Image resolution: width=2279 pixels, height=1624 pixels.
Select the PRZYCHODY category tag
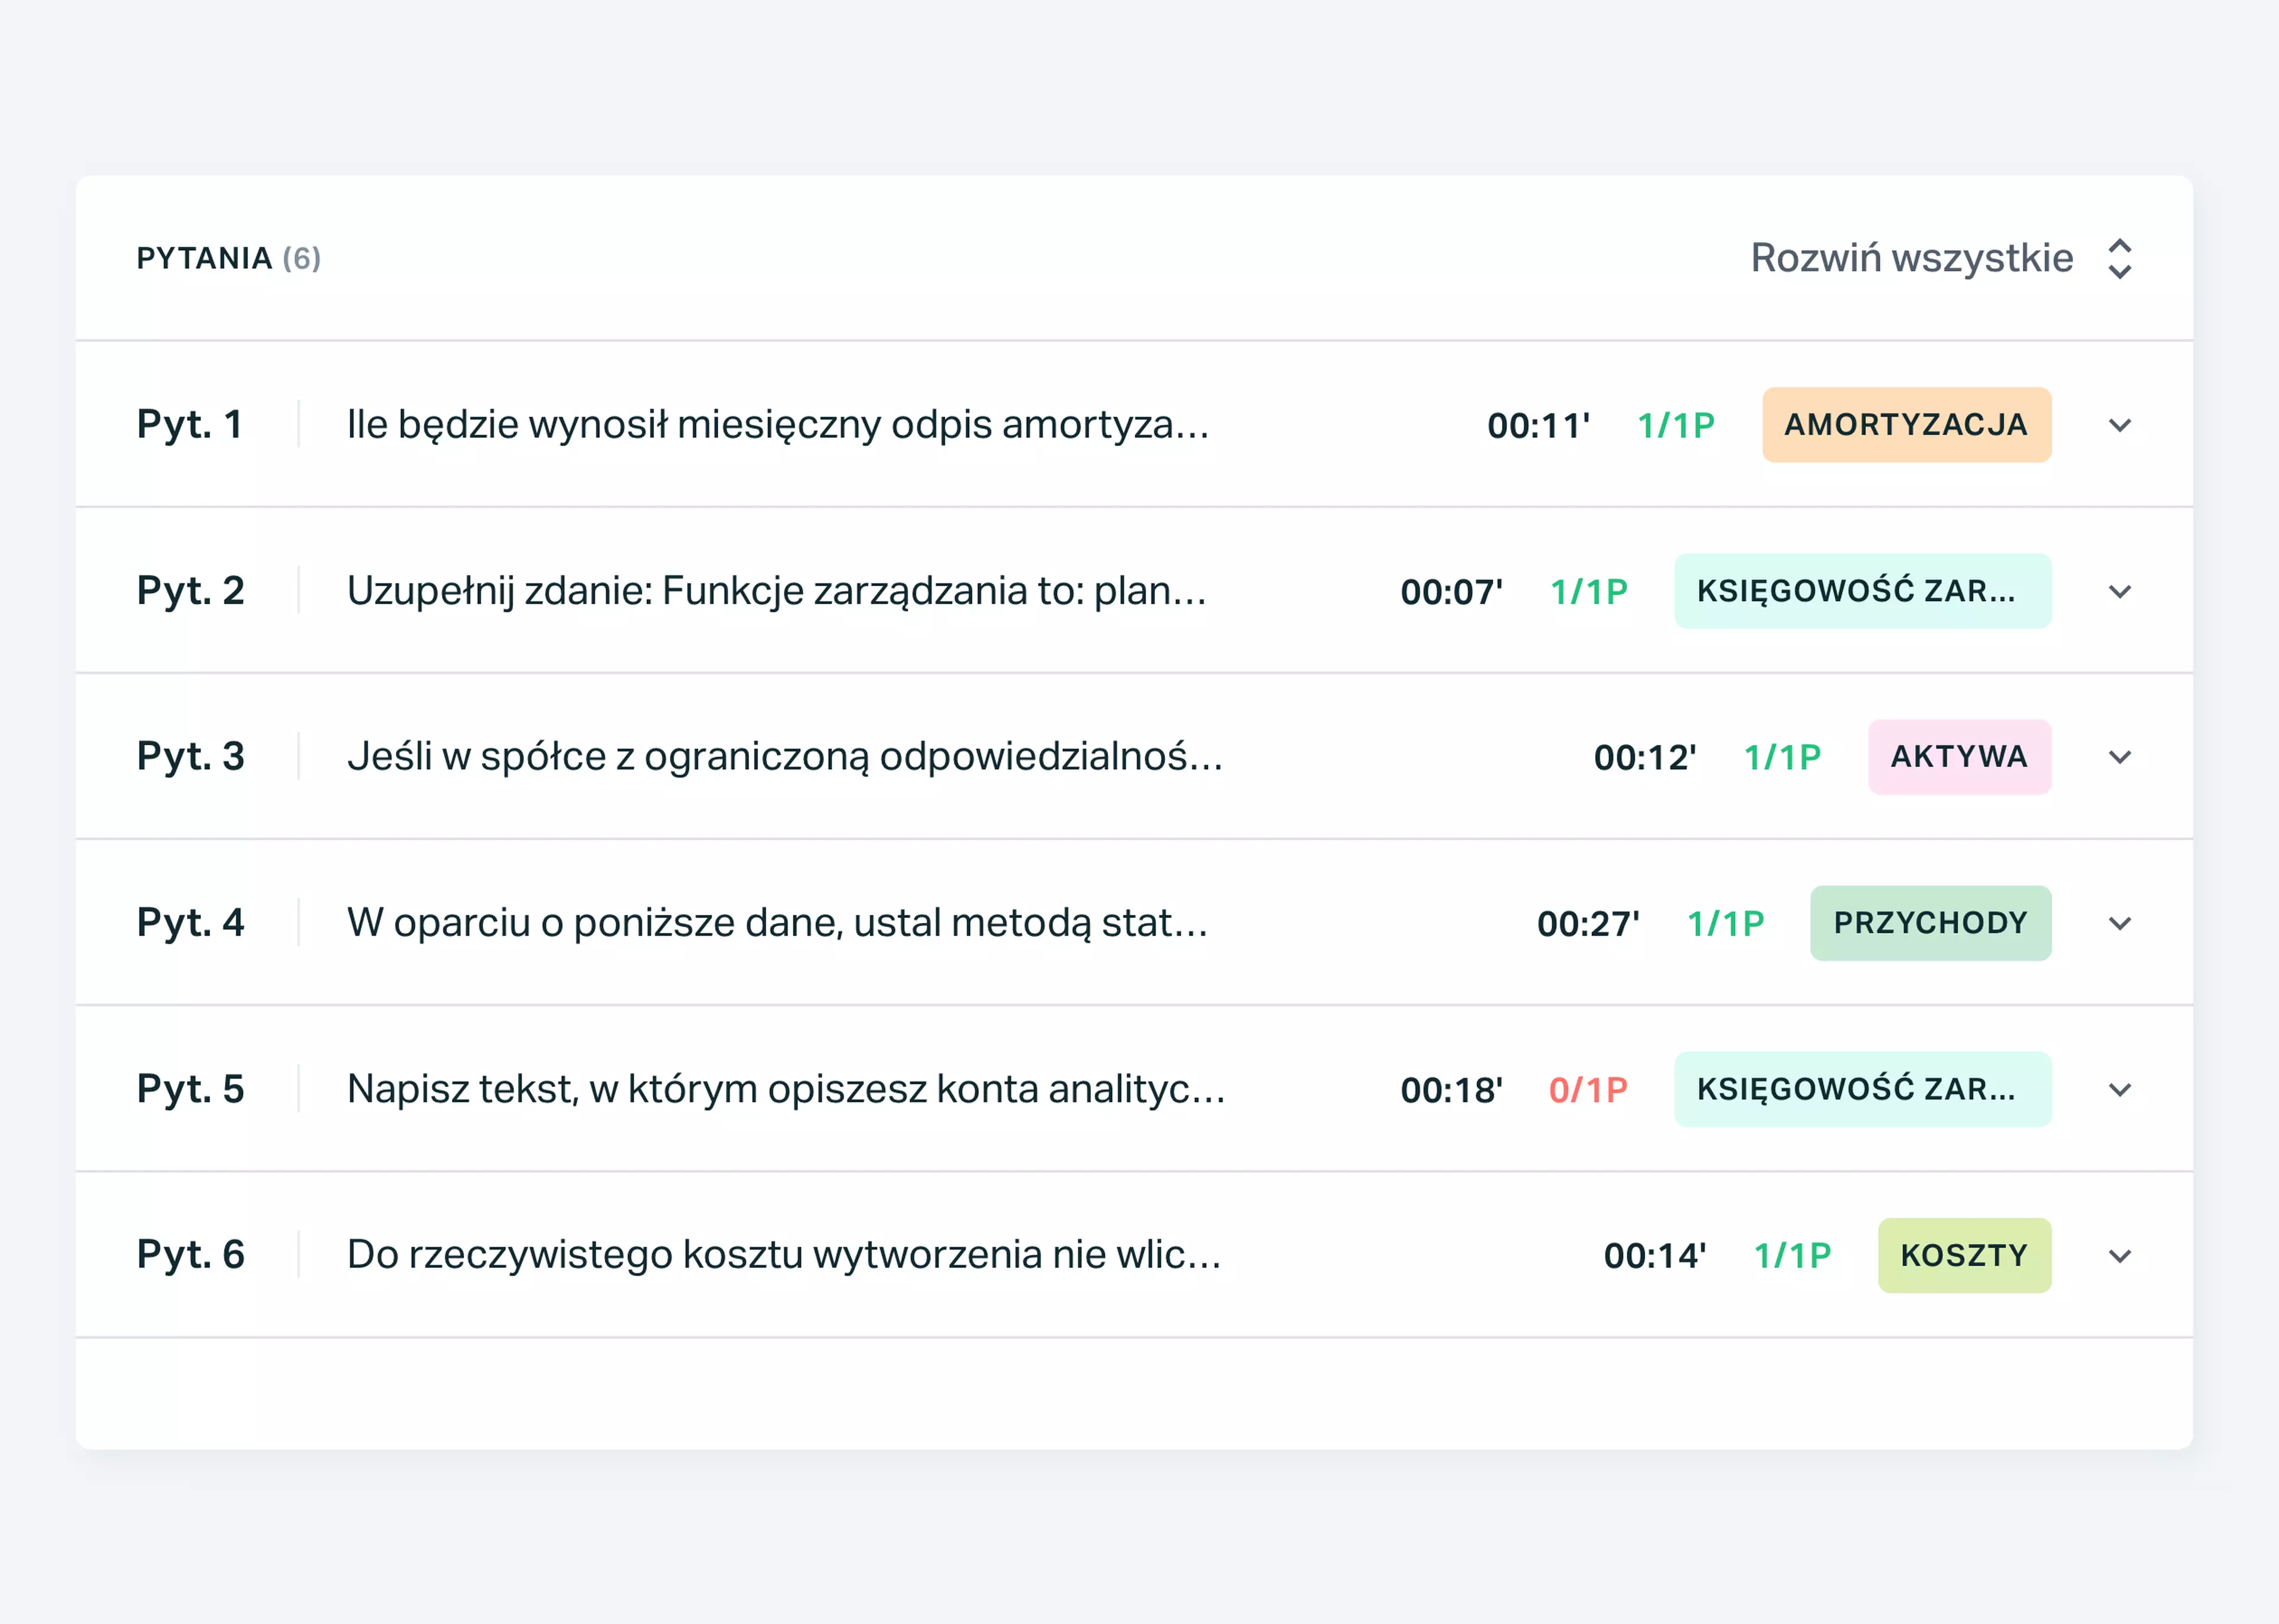[x=1930, y=923]
